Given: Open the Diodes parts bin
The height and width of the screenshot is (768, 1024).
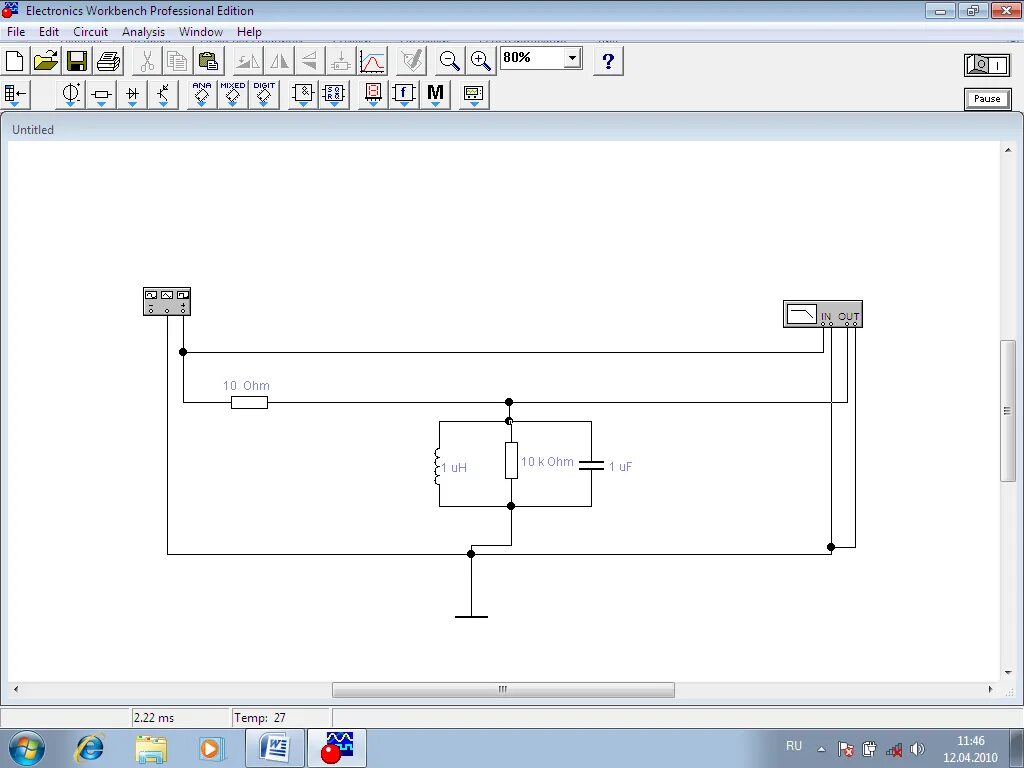Looking at the screenshot, I should [133, 94].
